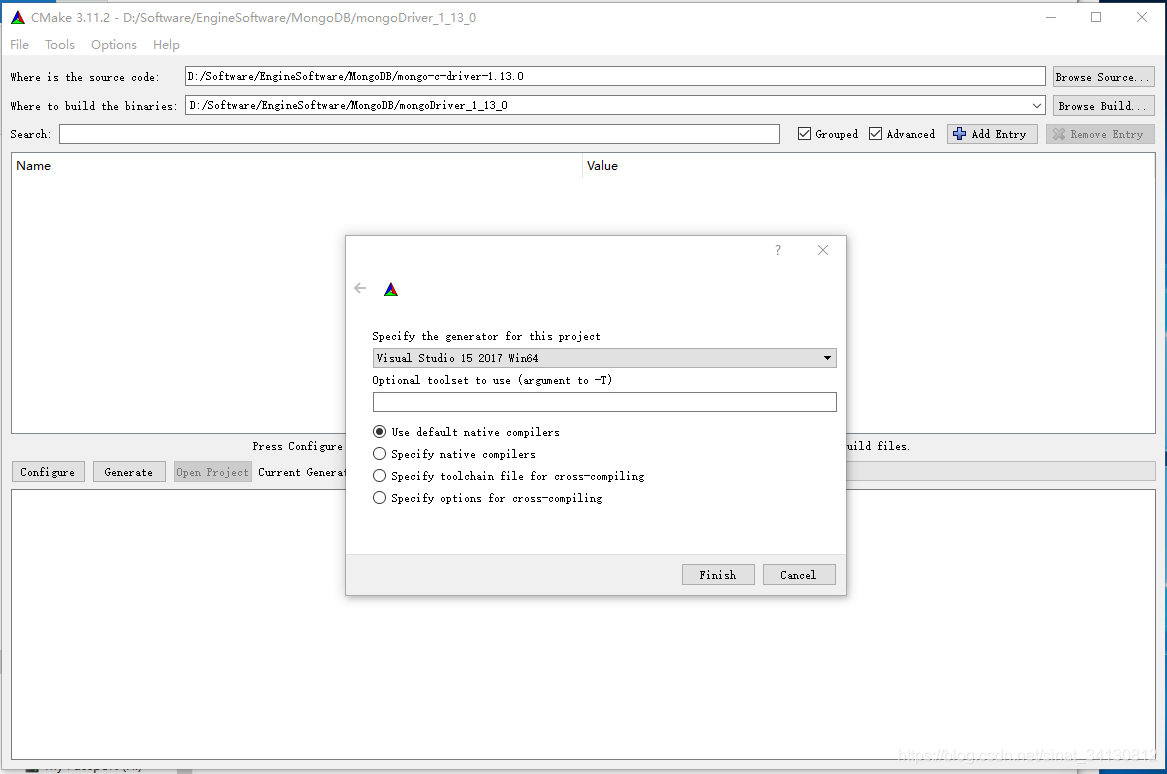This screenshot has width=1167, height=774.
Task: Click the CMake triangle logo in the dialog
Action: click(391, 290)
